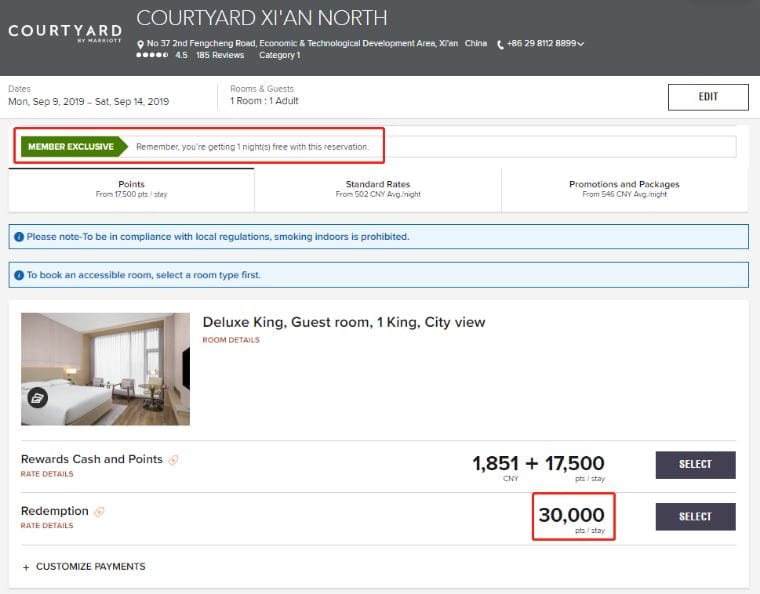Select the Rewards Cash and Points rate
Screen dimensions: 760x594
(x=695, y=464)
